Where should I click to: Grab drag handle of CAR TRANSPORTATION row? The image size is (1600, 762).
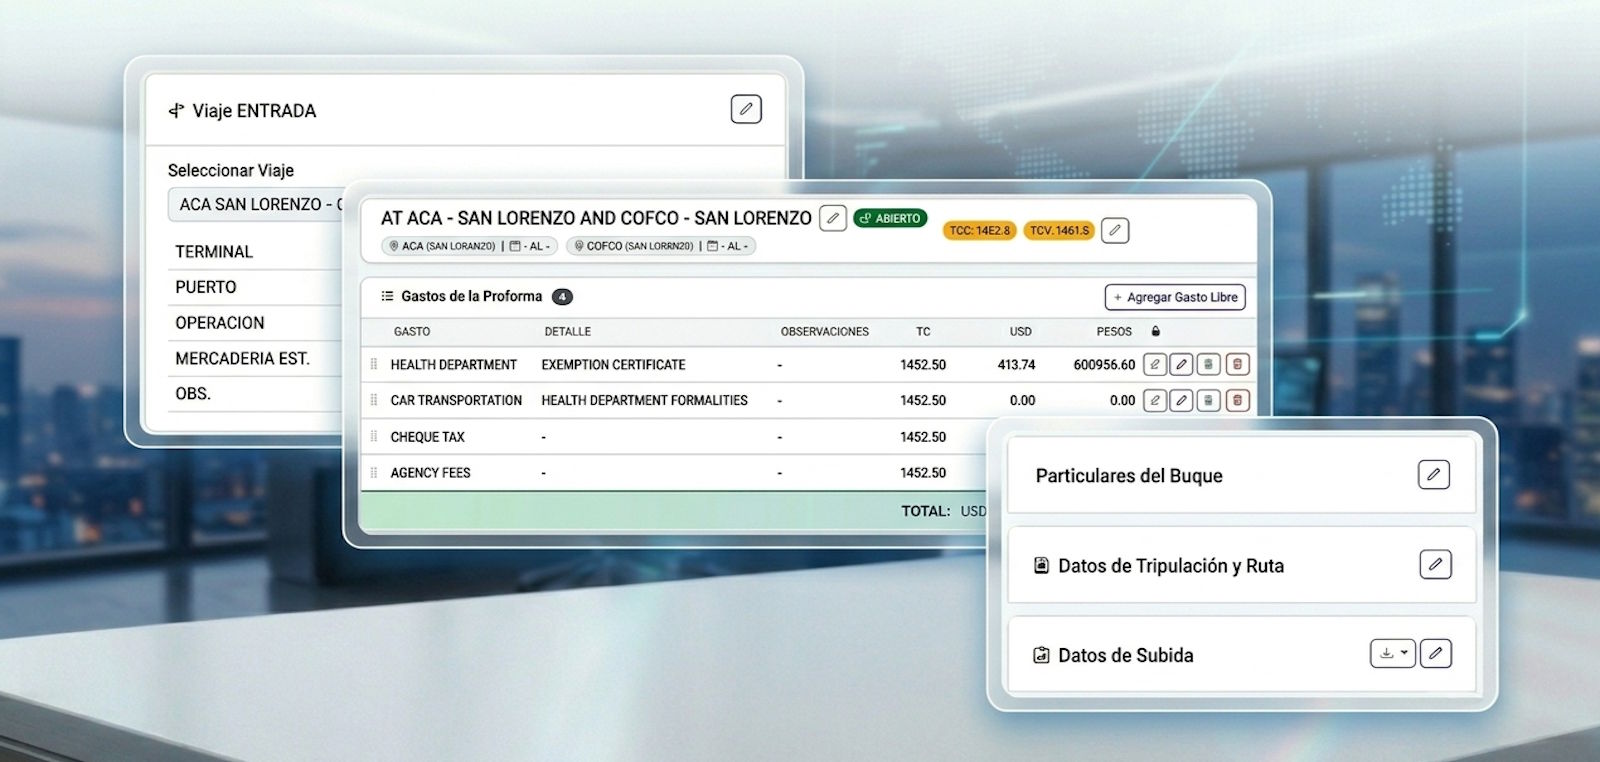(374, 400)
